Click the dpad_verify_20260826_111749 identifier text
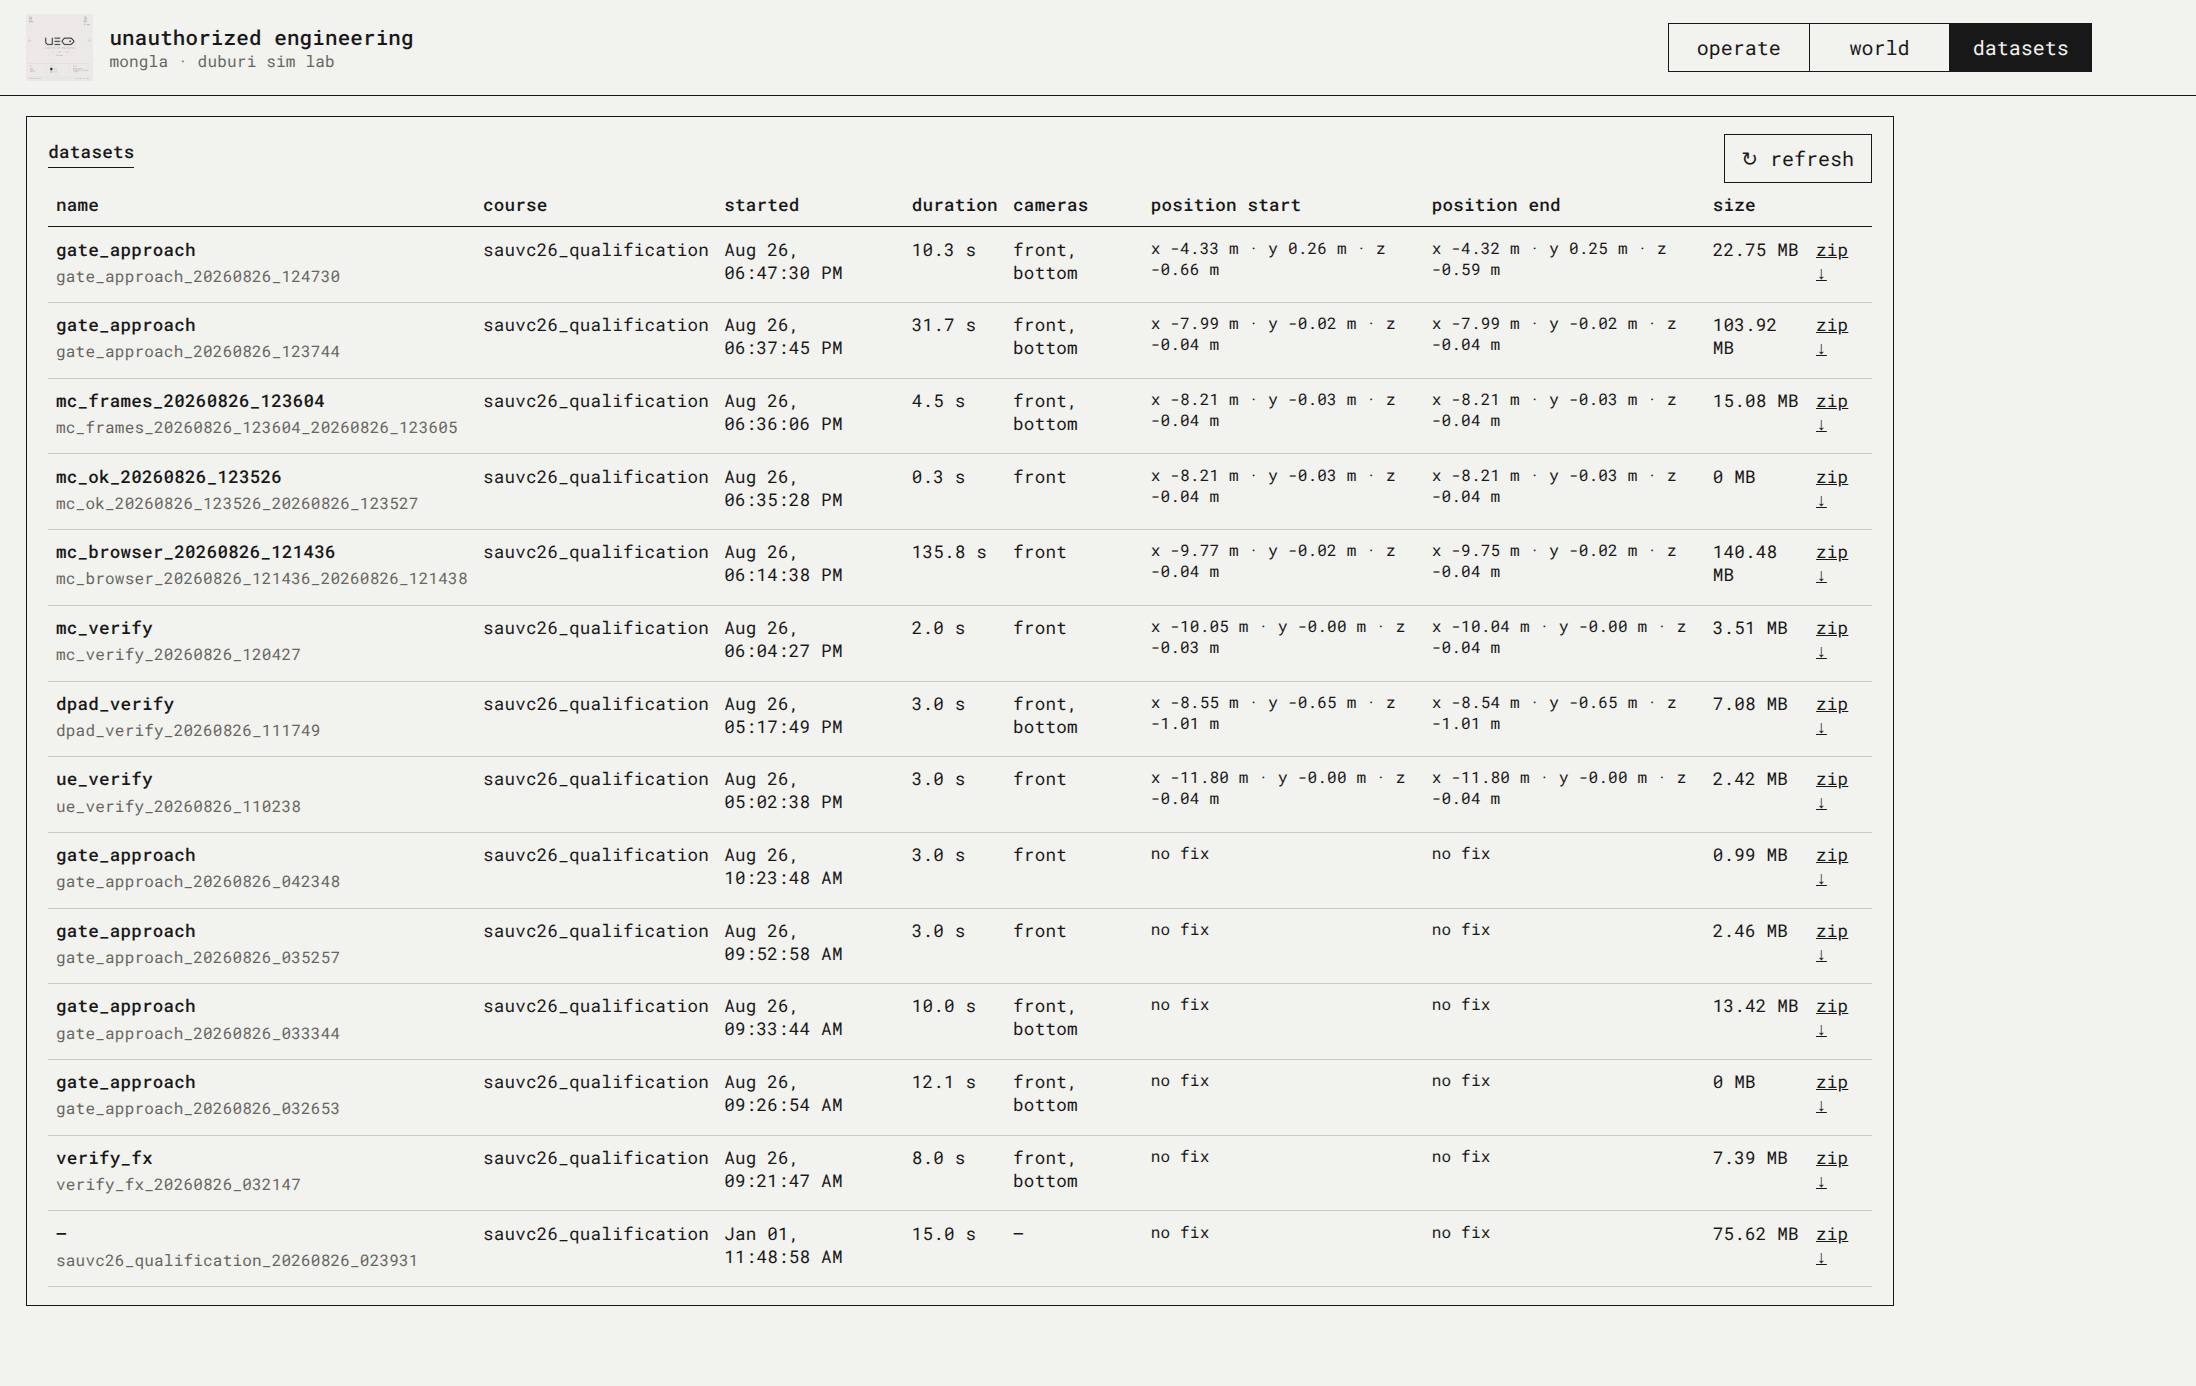 [188, 731]
